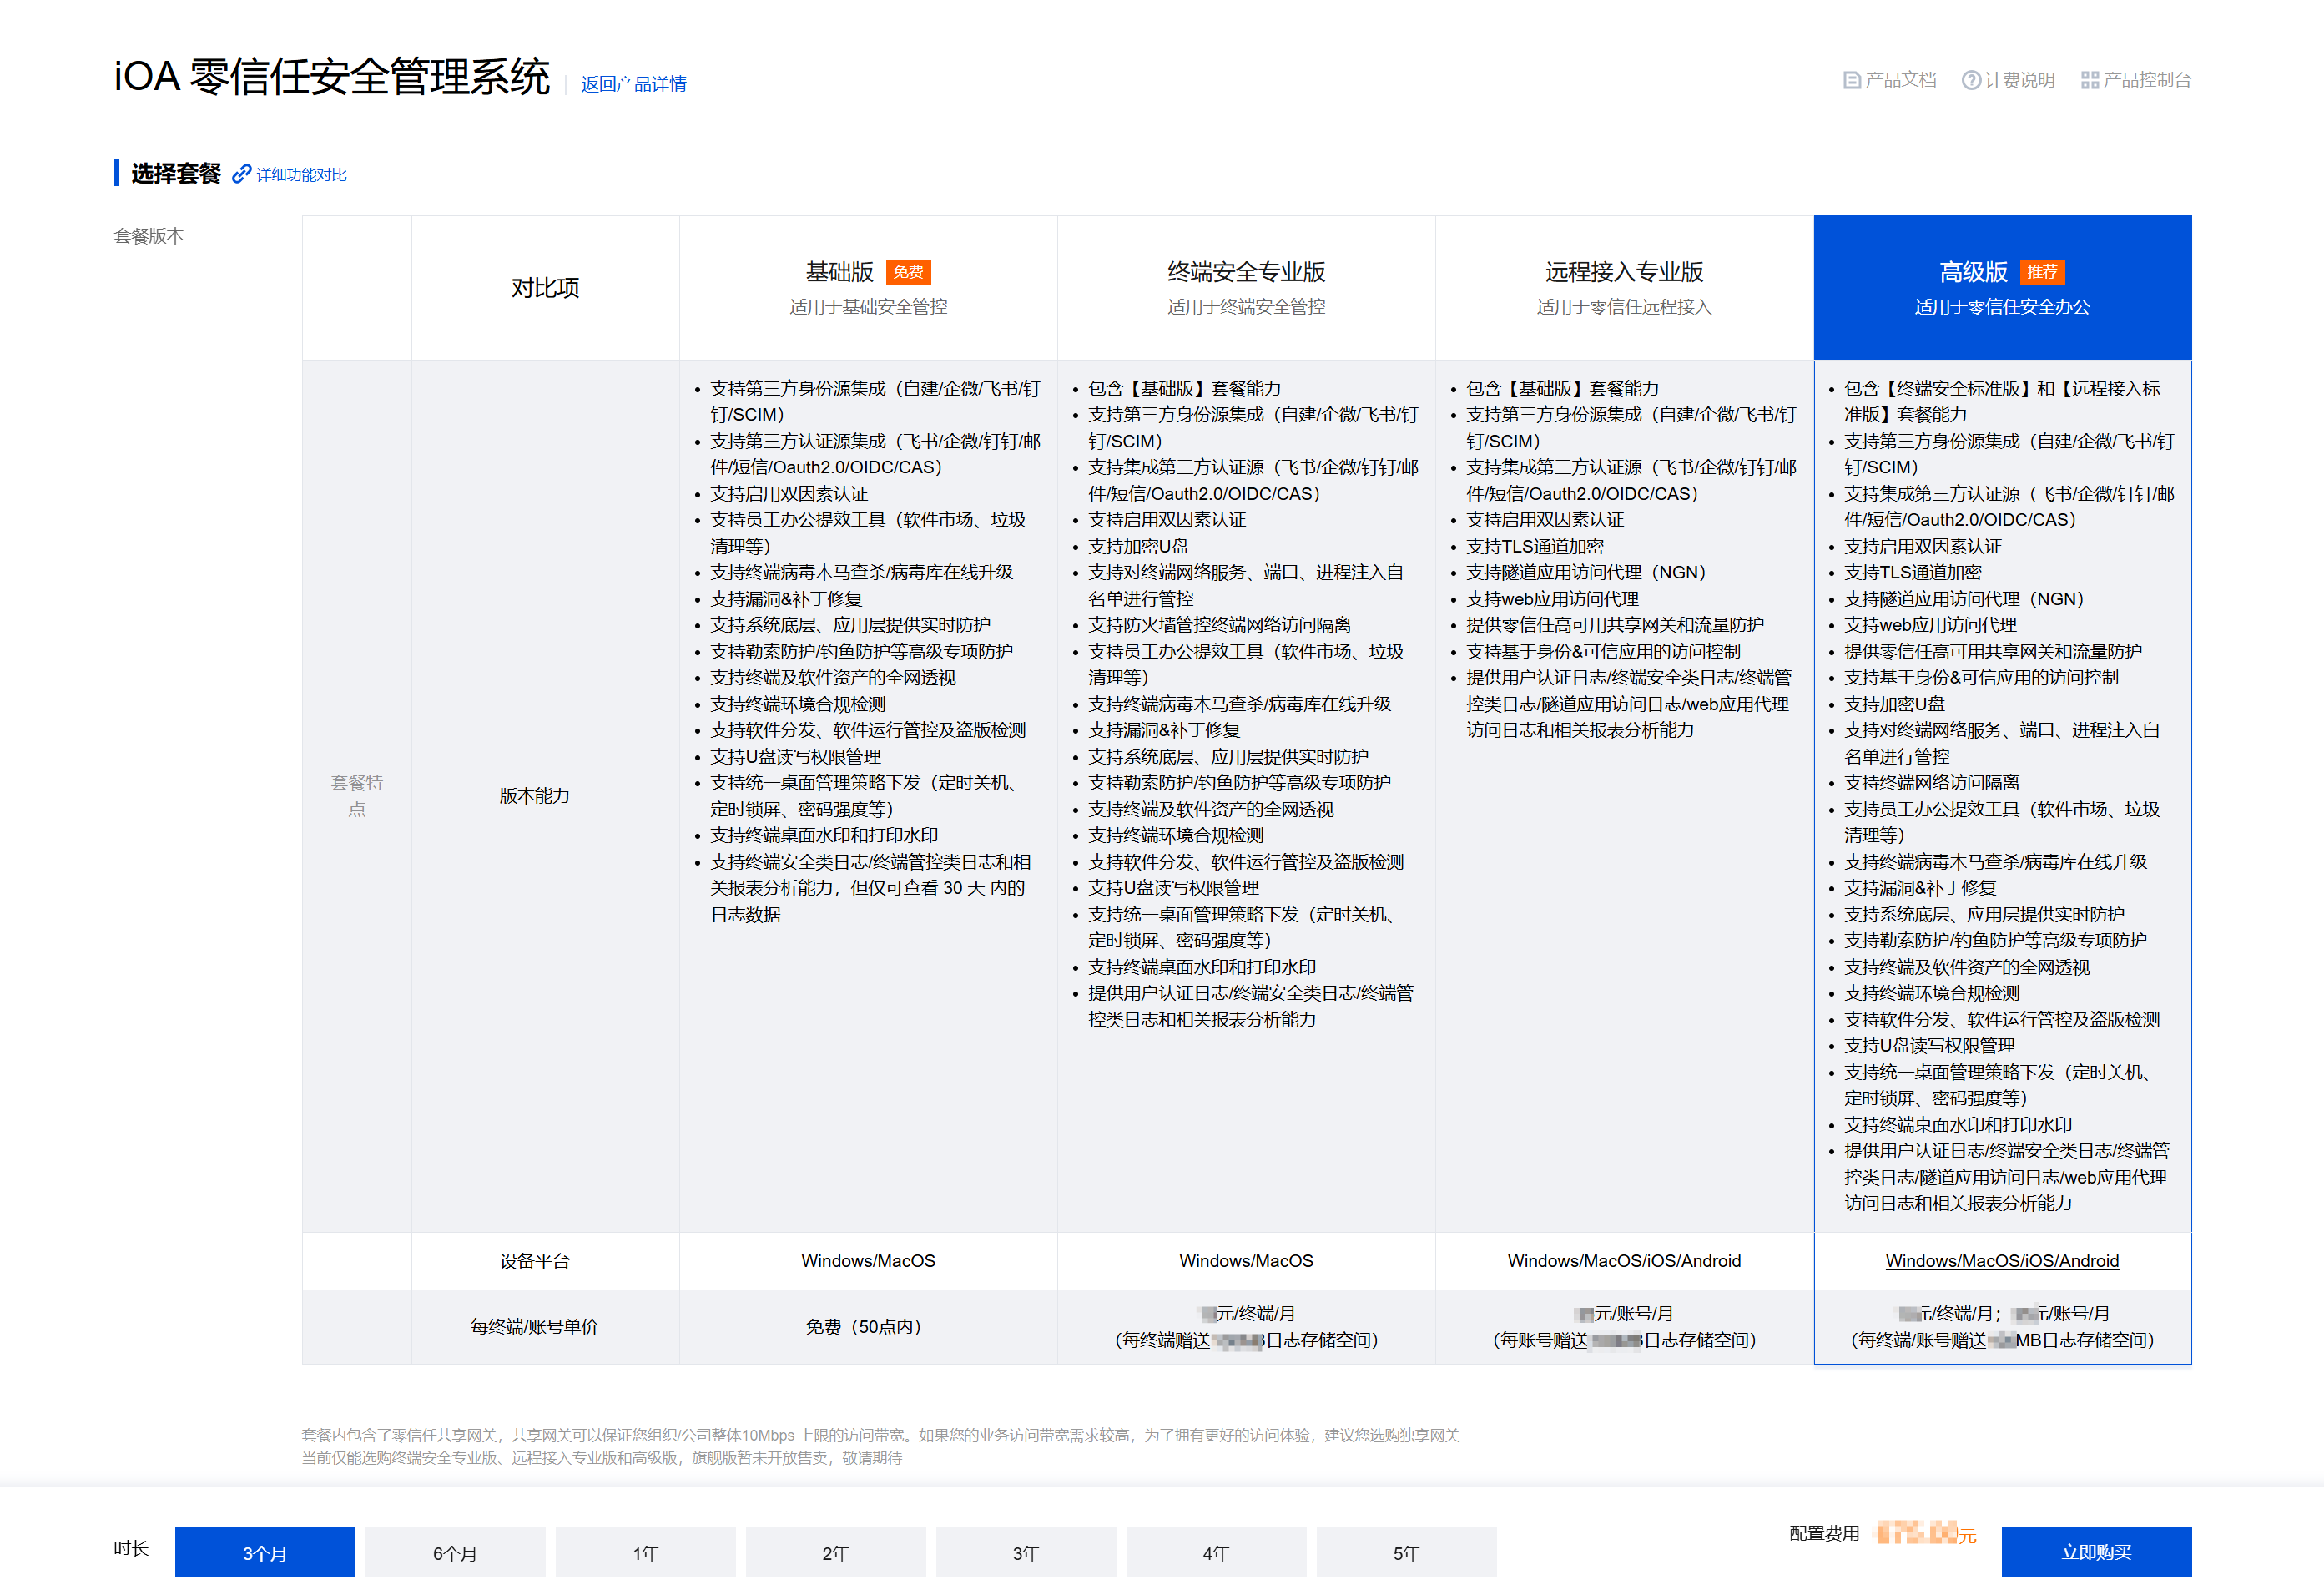Viewport: 2324px width, 1590px height.
Task: Pick the 3年 duration option
Action: pyautogui.click(x=1025, y=1552)
